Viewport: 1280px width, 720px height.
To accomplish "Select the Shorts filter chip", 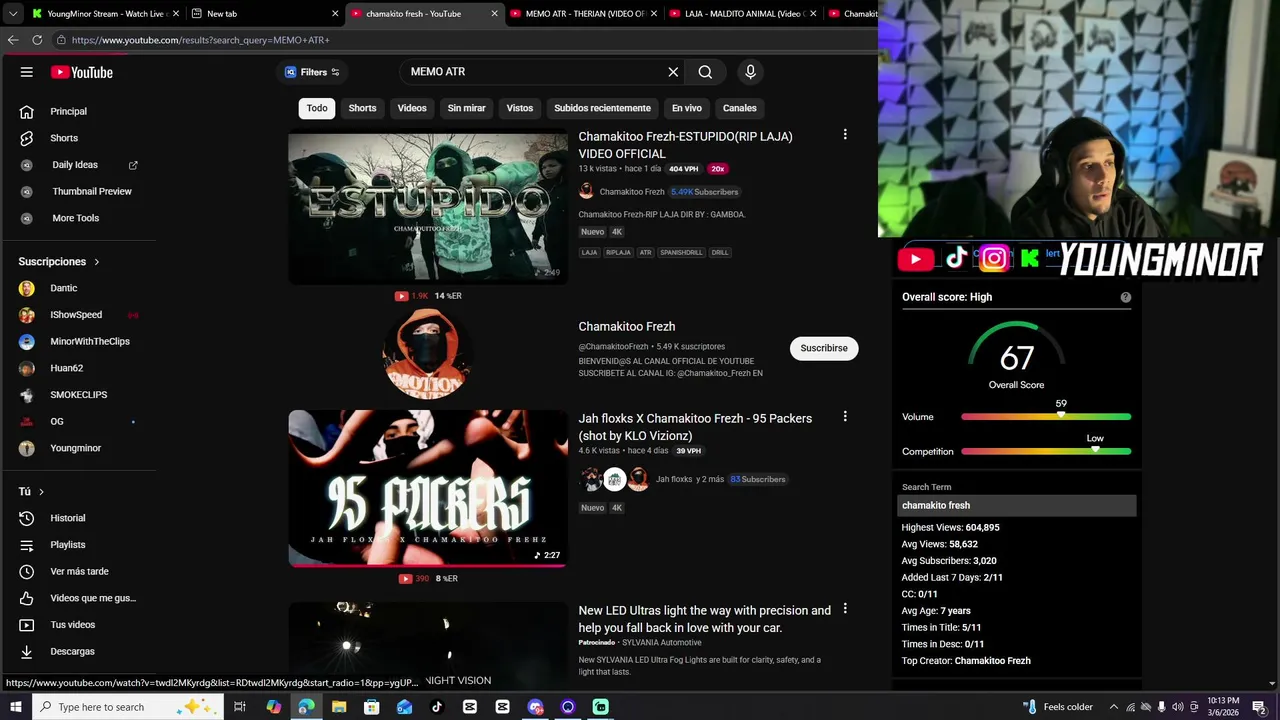I will 362,108.
